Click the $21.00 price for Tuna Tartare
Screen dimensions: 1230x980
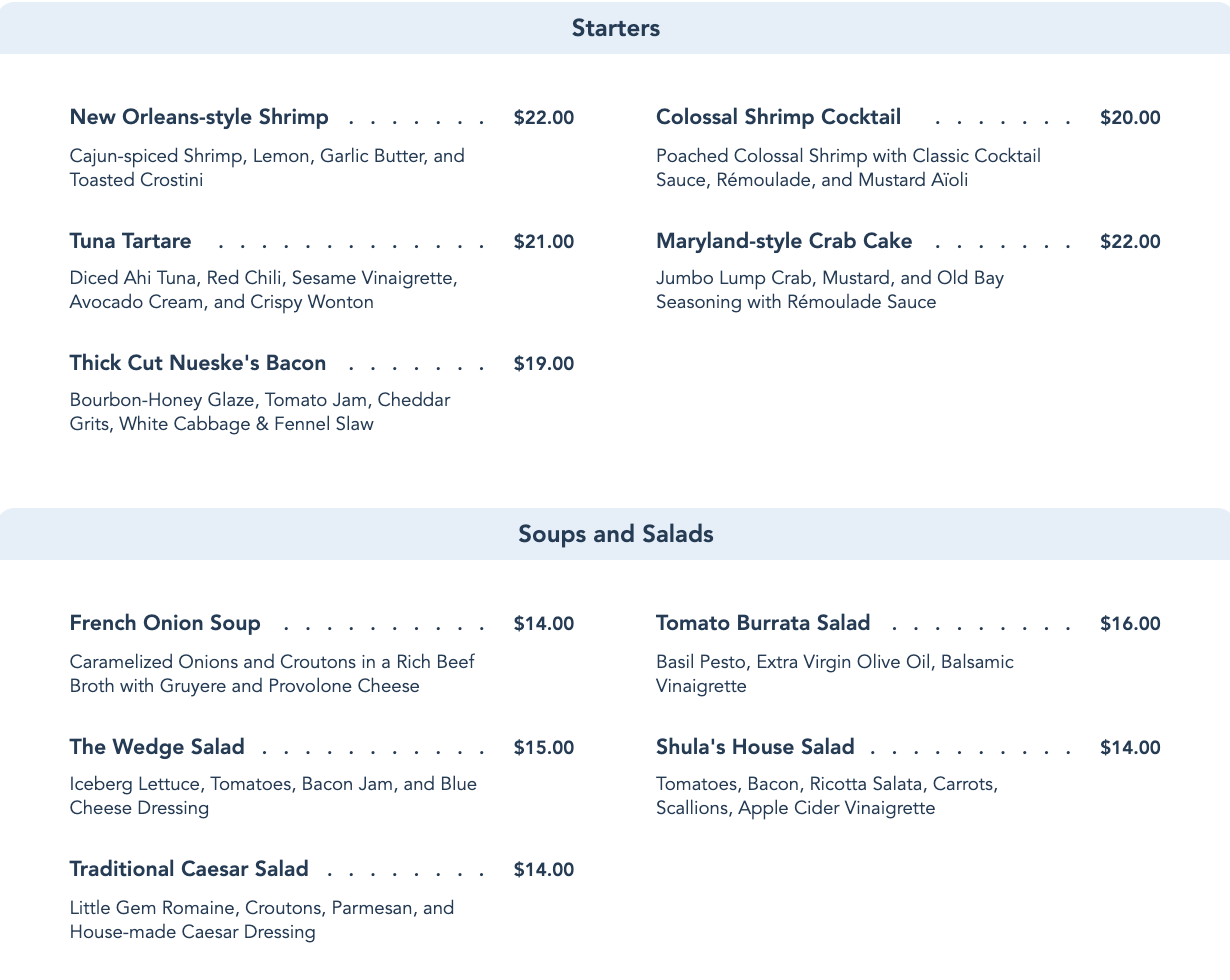(x=544, y=242)
